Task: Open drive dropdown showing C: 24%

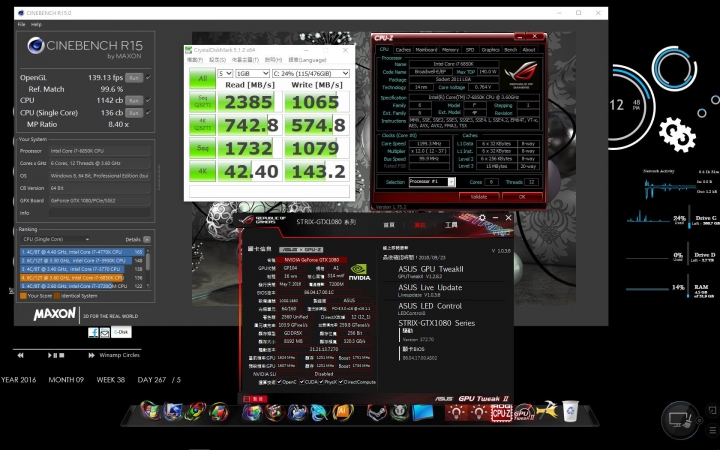Action: pos(311,73)
